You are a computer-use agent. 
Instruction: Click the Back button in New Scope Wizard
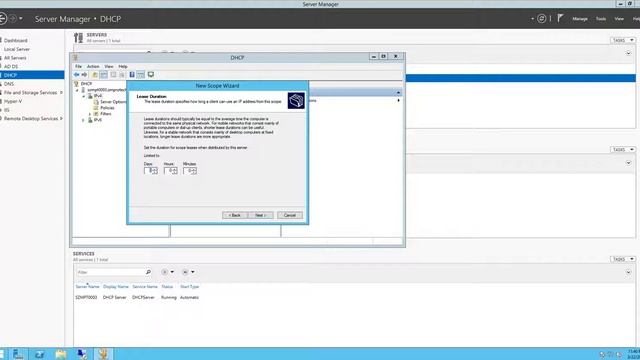click(x=235, y=215)
